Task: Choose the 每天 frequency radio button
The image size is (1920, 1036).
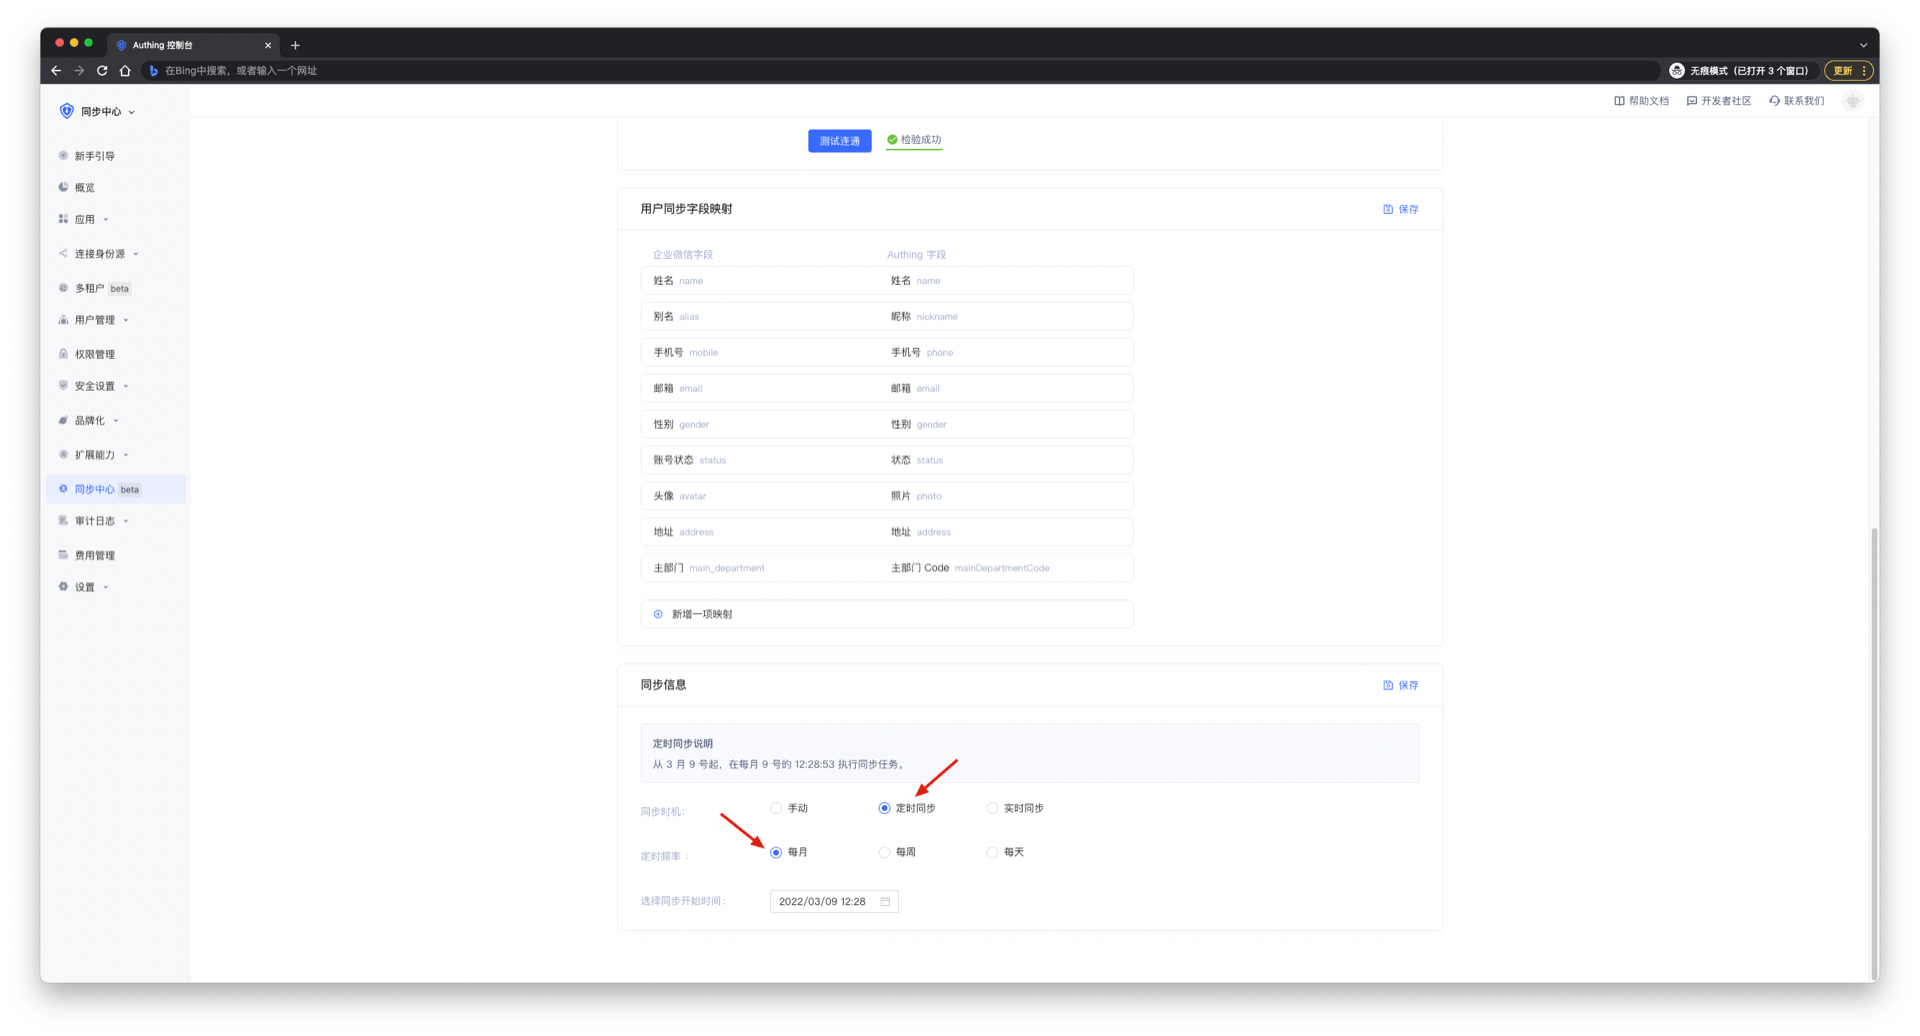Action: (992, 853)
